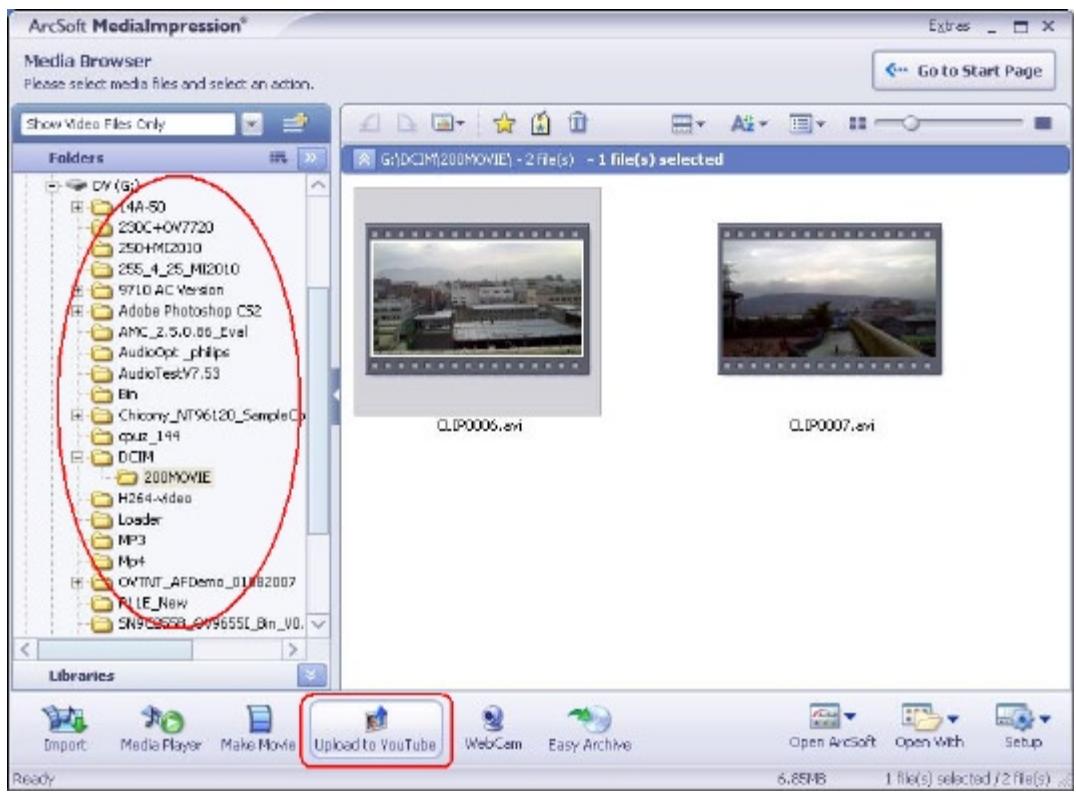
Task: Select the Mp4 folder
Action: coord(119,561)
